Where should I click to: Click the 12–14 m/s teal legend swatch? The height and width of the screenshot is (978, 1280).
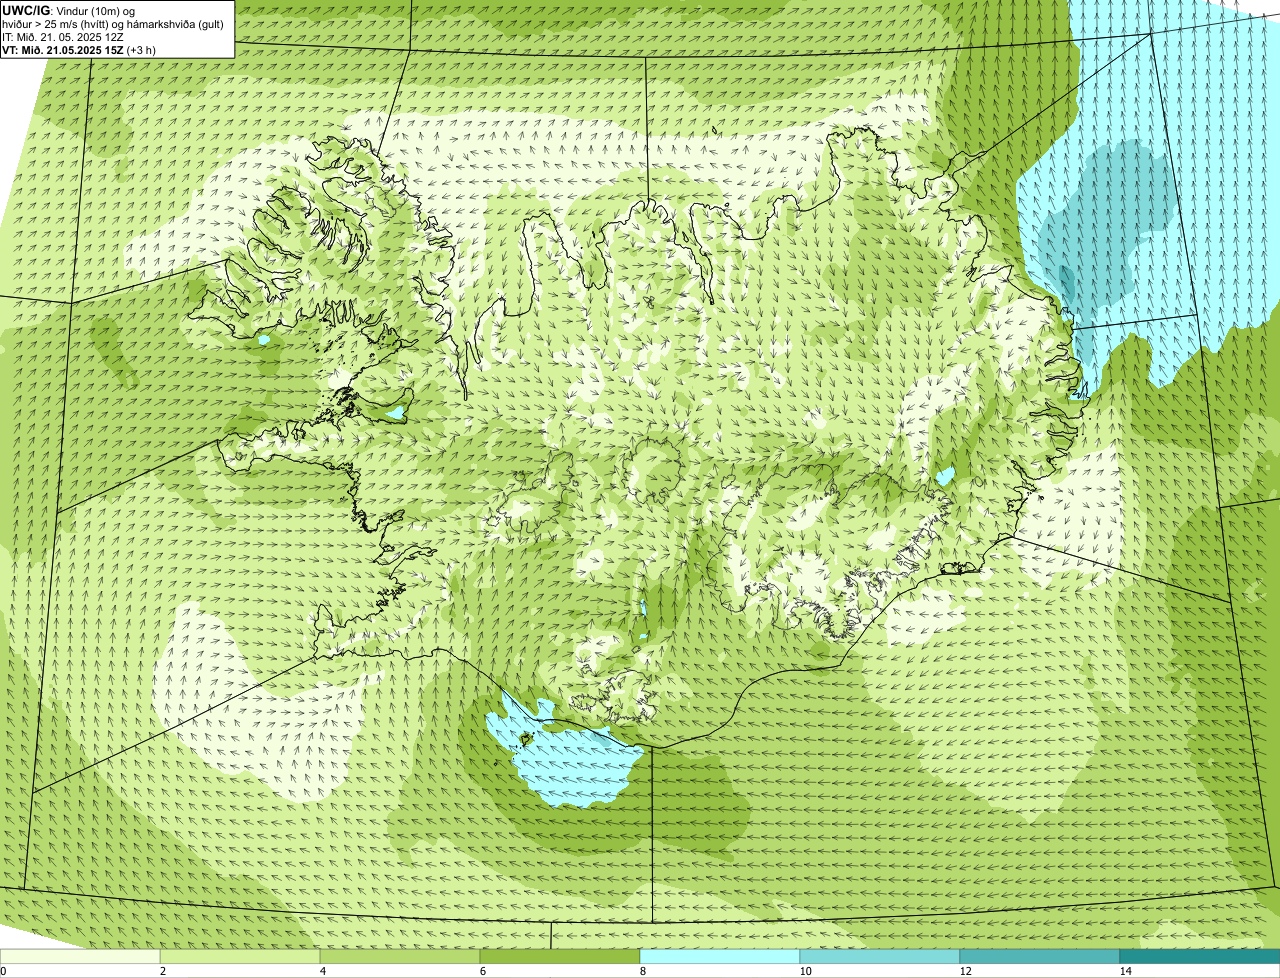pos(1040,956)
